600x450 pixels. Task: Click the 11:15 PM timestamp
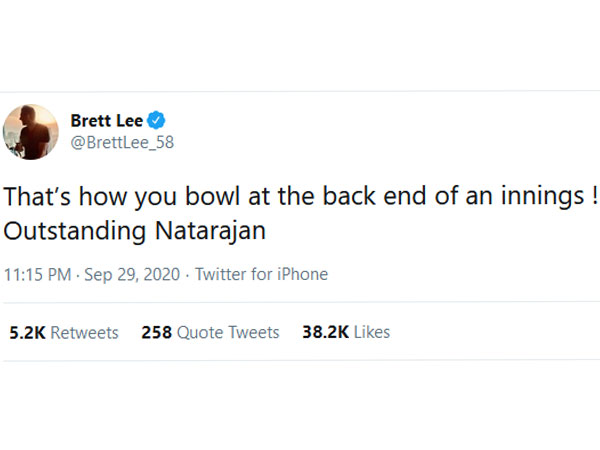[37, 273]
